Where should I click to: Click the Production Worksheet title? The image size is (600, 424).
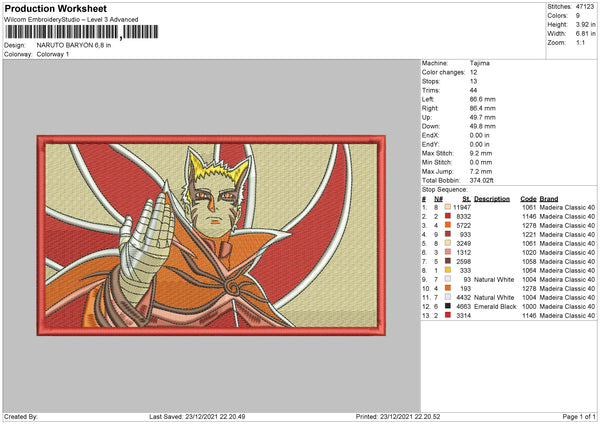tap(55, 8)
